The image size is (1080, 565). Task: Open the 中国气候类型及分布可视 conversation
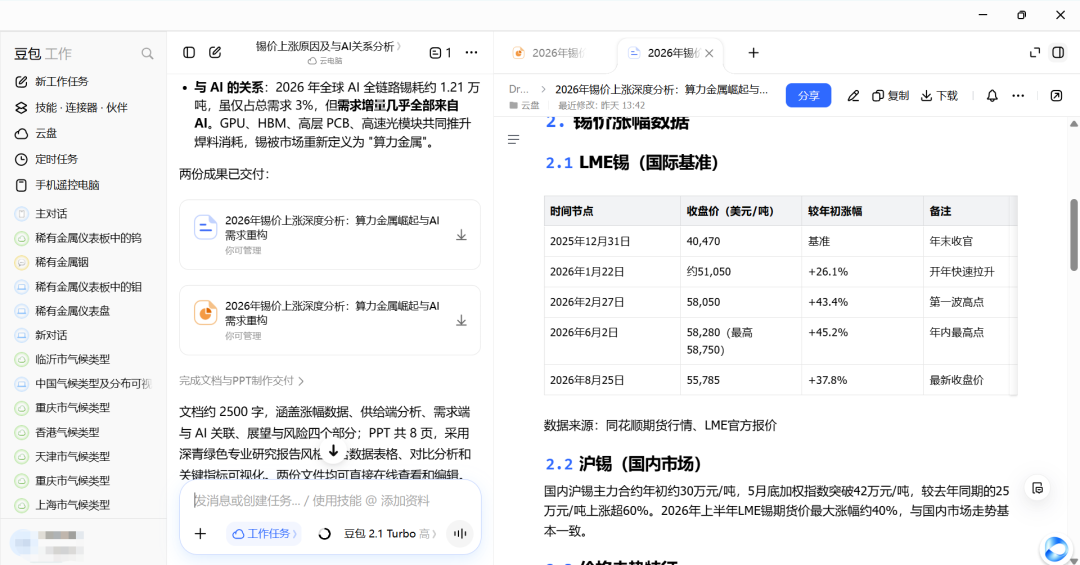pyautogui.click(x=83, y=383)
